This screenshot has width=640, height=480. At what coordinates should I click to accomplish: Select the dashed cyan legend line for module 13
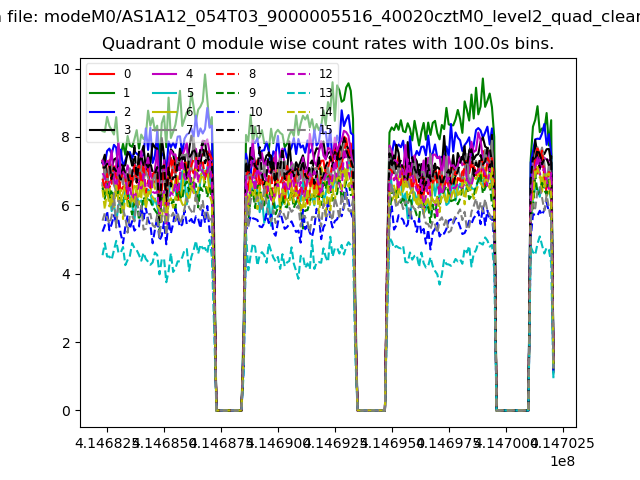(298, 93)
